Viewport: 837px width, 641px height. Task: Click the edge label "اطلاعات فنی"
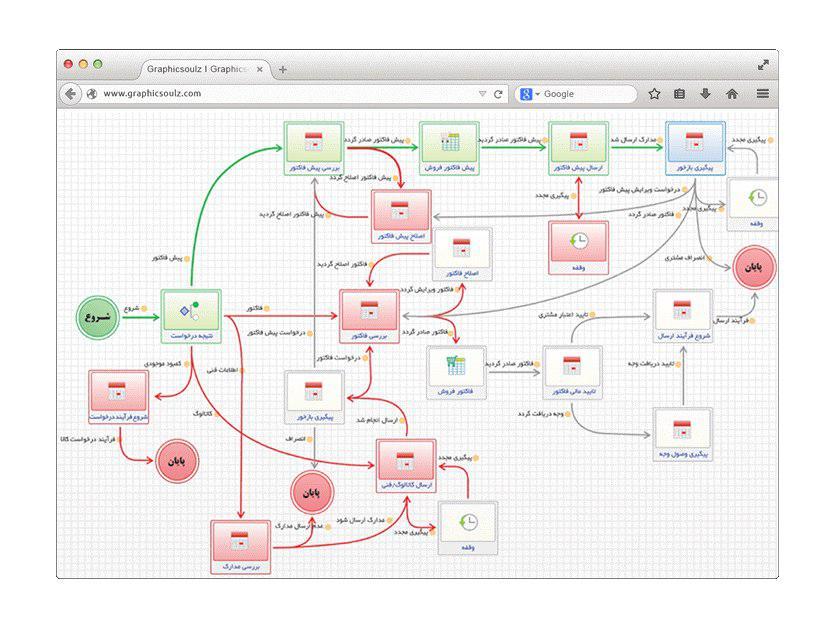click(x=222, y=370)
